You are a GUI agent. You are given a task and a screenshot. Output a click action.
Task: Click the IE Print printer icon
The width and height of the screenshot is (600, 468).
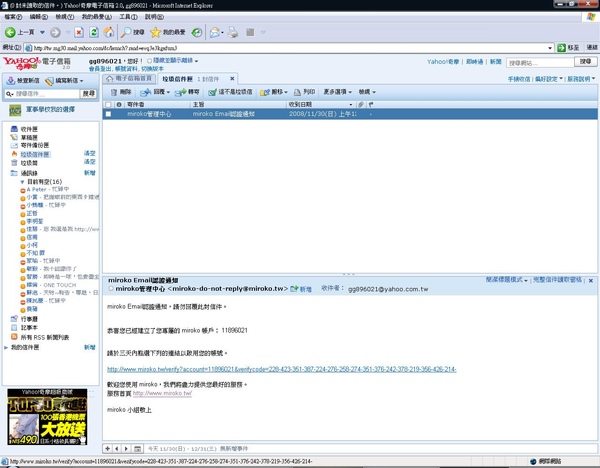tap(233, 33)
